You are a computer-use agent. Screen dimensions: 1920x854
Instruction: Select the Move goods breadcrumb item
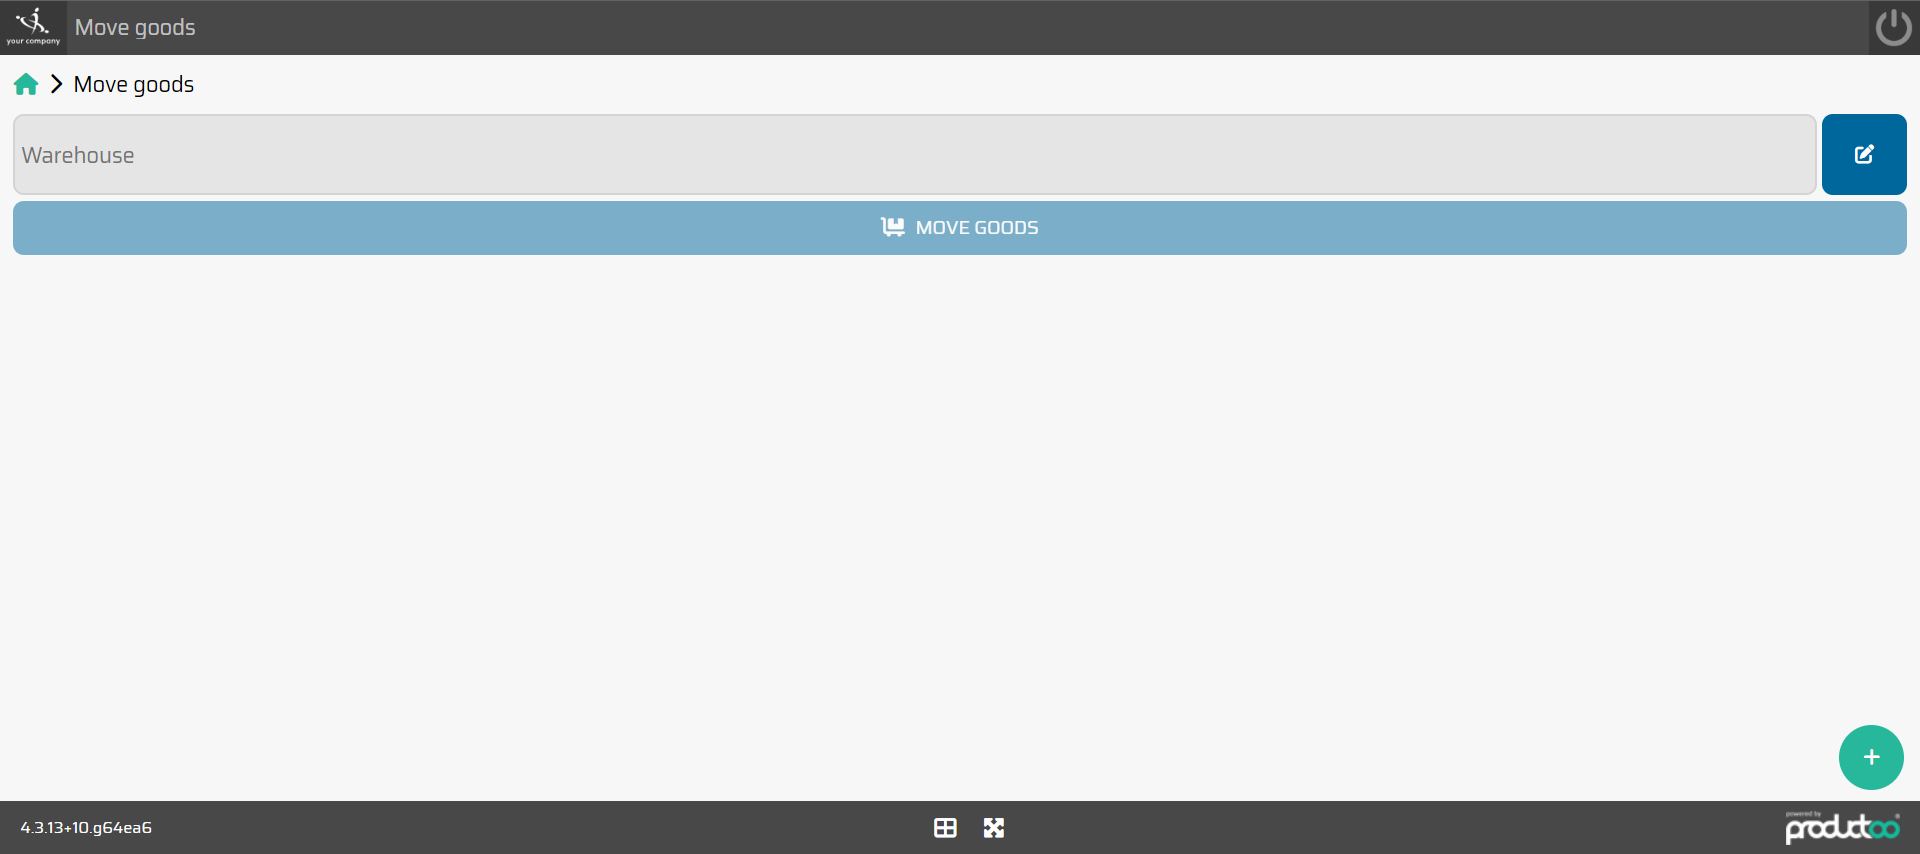(134, 85)
